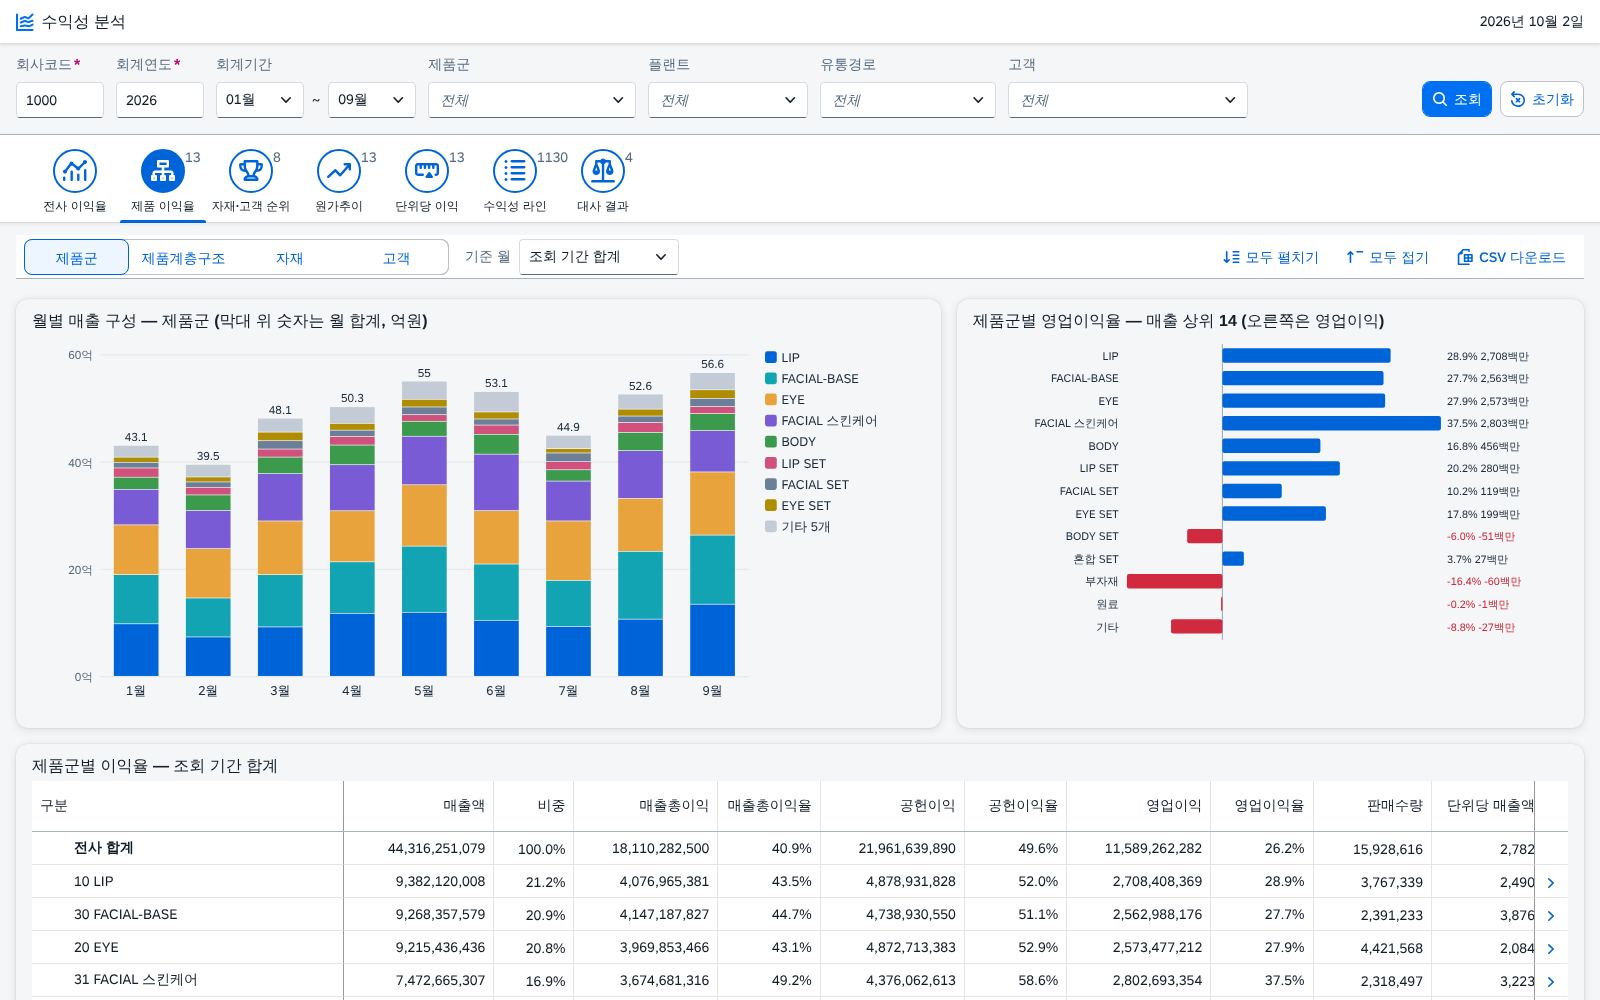Open the 31 FACIAL 스킨케어 row chevron

click(1551, 981)
